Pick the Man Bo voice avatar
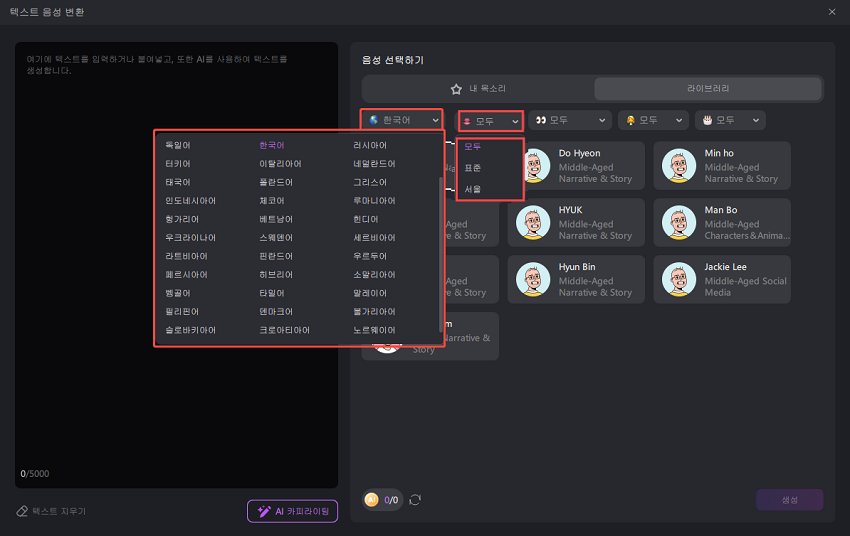Image resolution: width=850 pixels, height=536 pixels. pos(679,222)
